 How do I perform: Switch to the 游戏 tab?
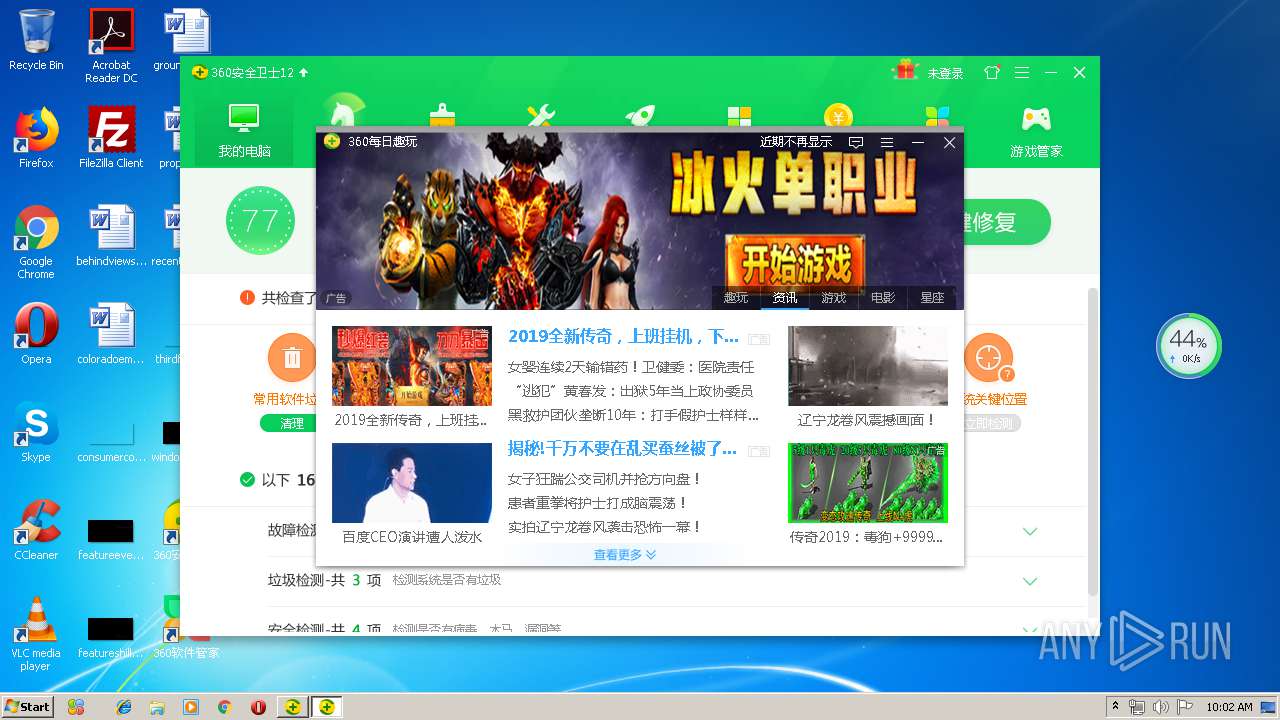click(x=834, y=298)
